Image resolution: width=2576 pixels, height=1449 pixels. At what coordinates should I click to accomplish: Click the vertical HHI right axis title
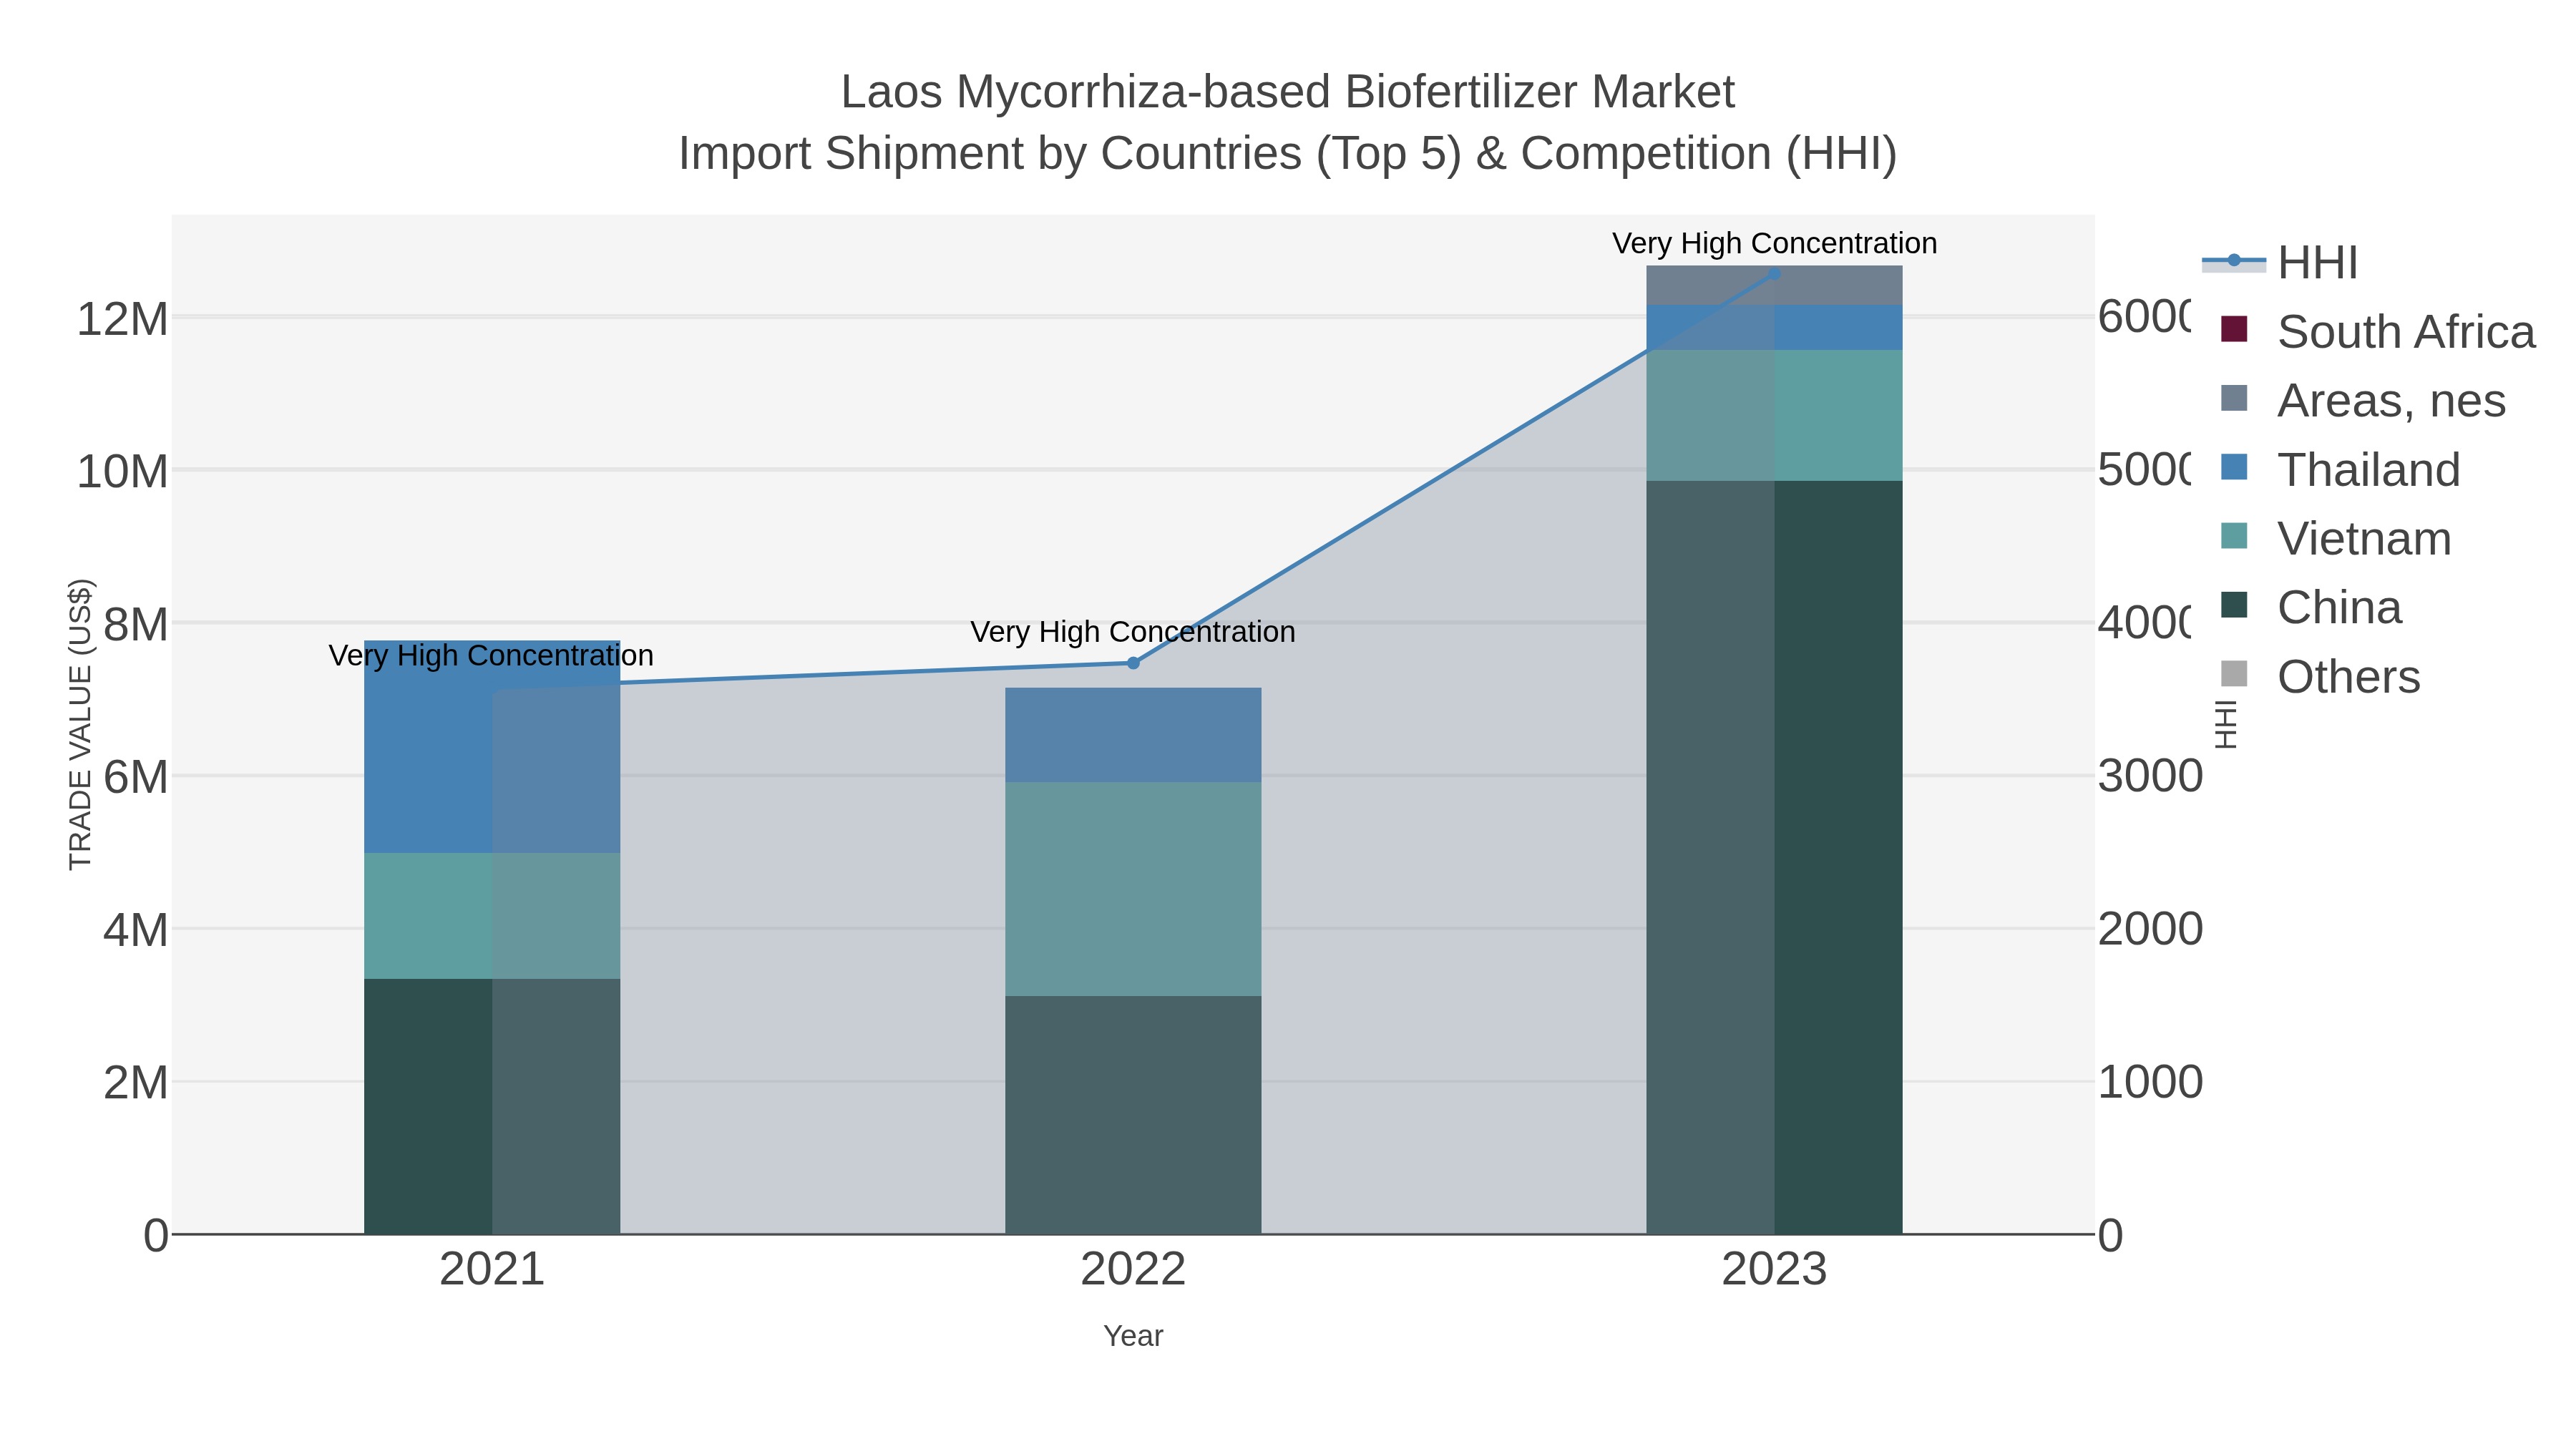(2225, 724)
